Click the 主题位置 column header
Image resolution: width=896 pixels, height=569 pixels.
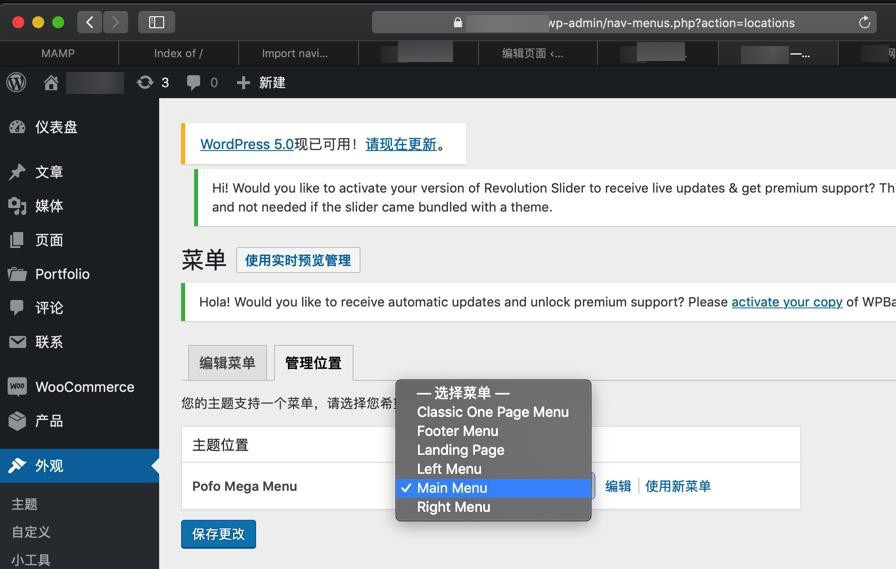click(220, 445)
